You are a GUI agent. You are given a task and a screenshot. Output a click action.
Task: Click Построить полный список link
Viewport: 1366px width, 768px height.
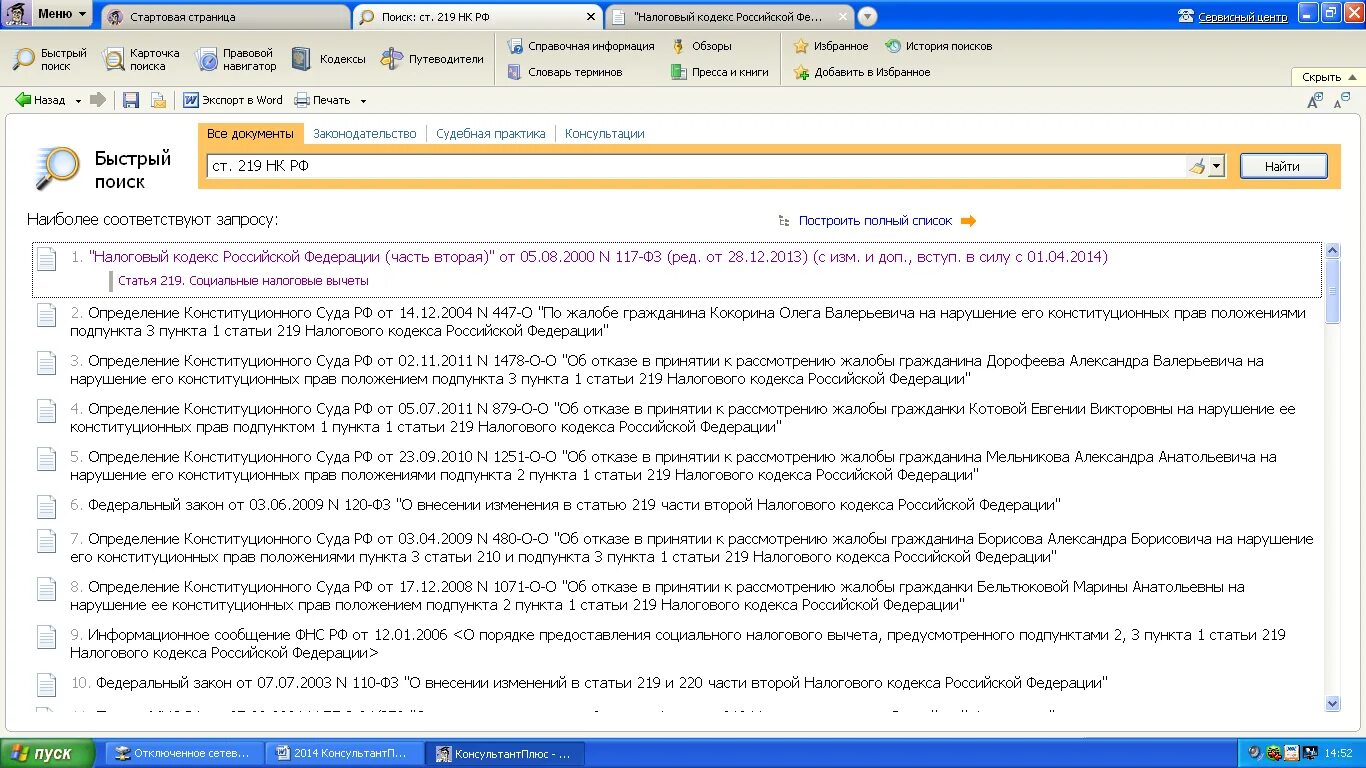click(875, 221)
